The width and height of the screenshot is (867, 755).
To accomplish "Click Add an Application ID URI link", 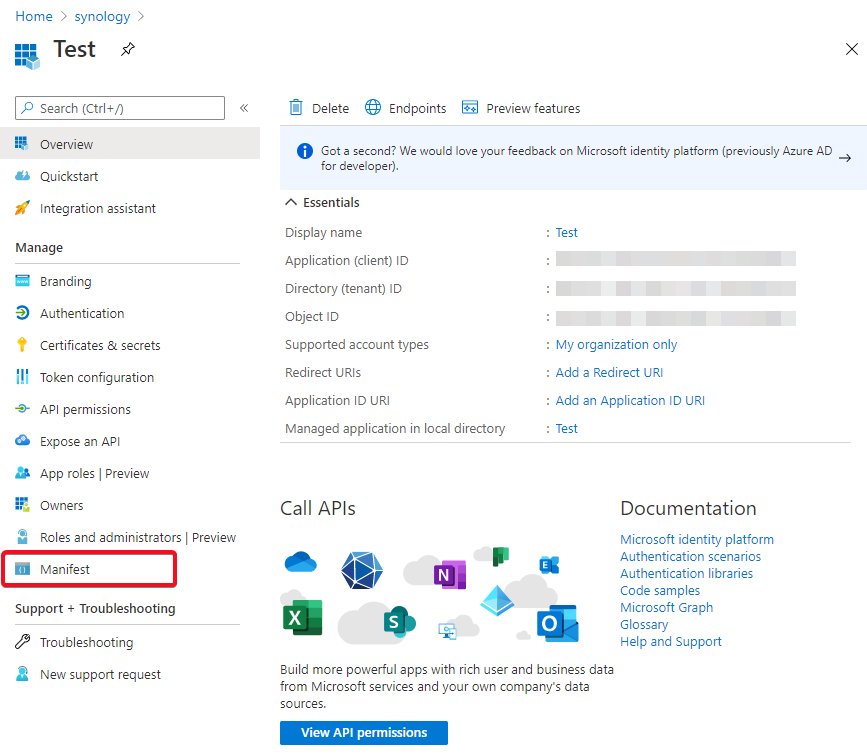I will [630, 400].
